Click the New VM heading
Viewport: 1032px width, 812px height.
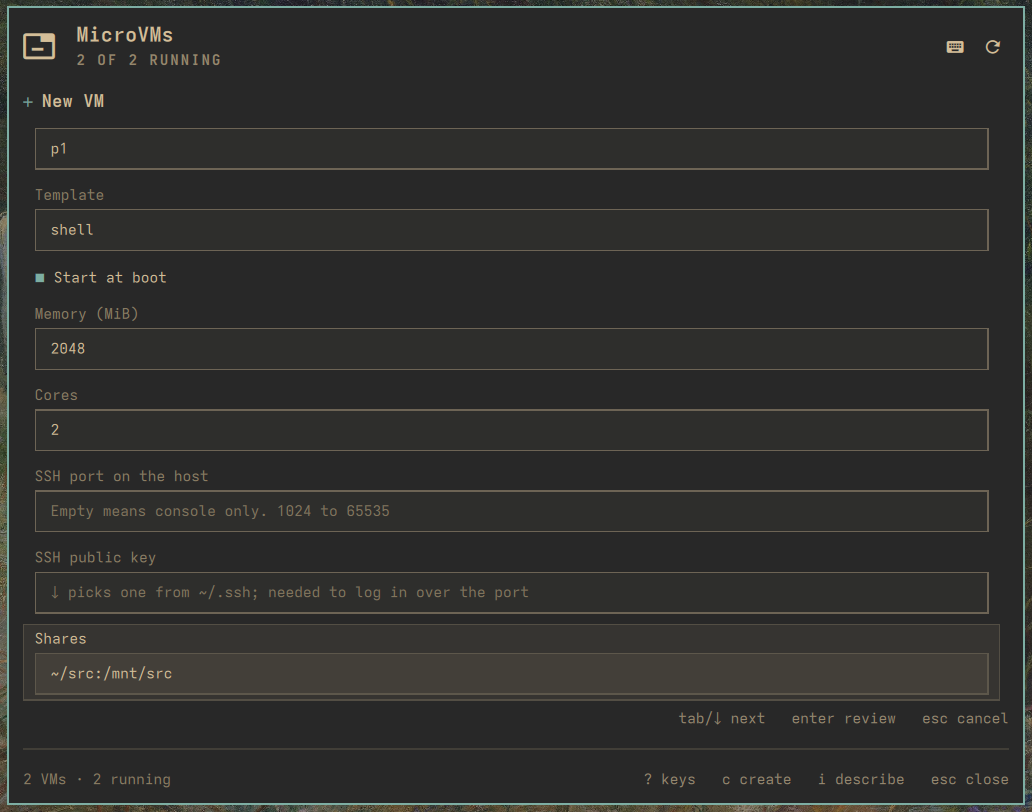click(72, 101)
